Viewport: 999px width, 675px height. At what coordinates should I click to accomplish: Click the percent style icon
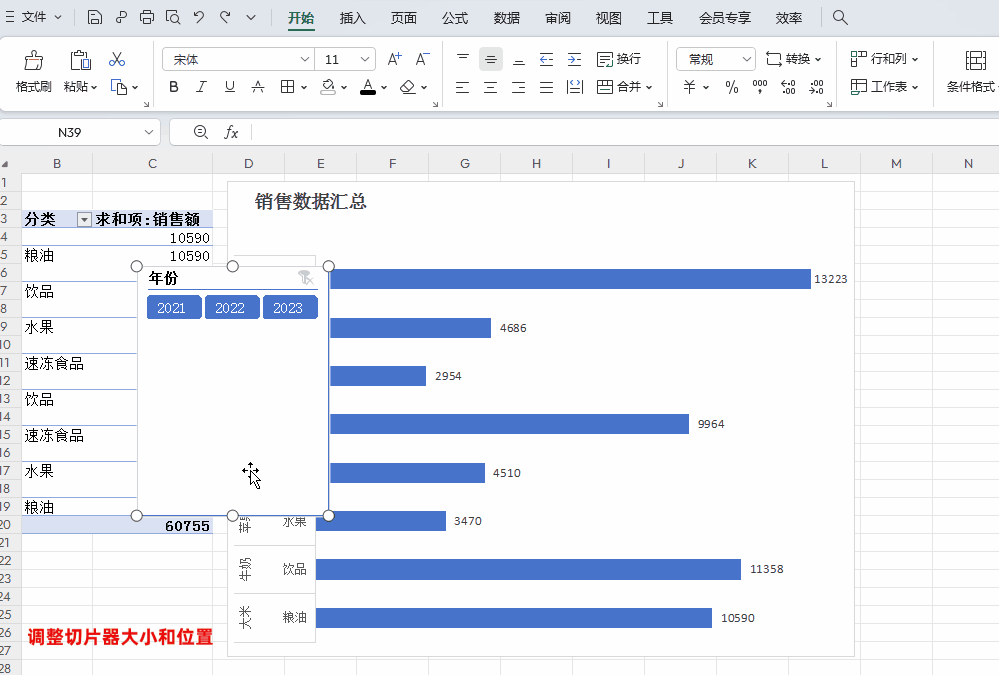point(732,87)
